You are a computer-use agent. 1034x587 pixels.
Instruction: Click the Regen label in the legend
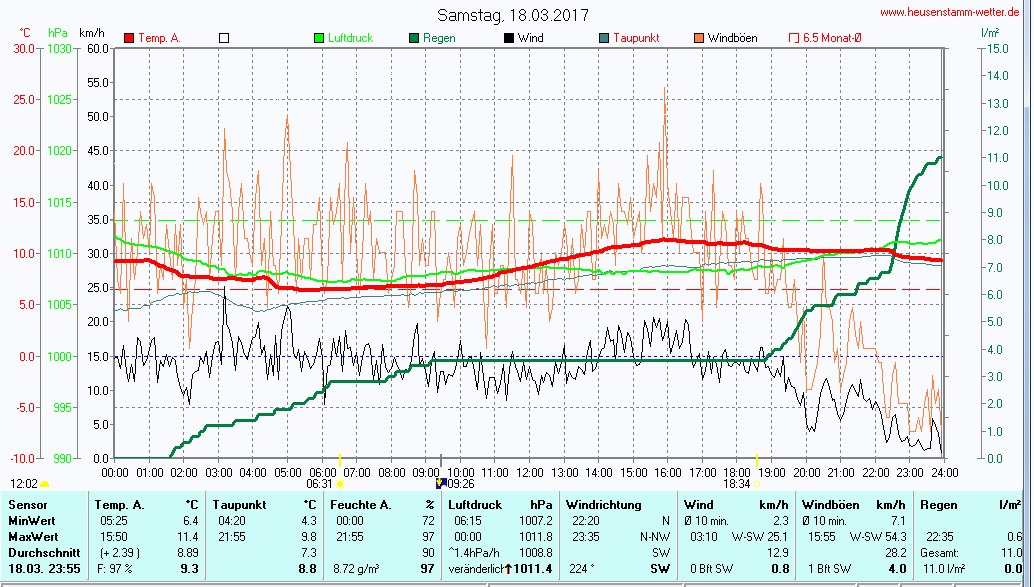439,38
